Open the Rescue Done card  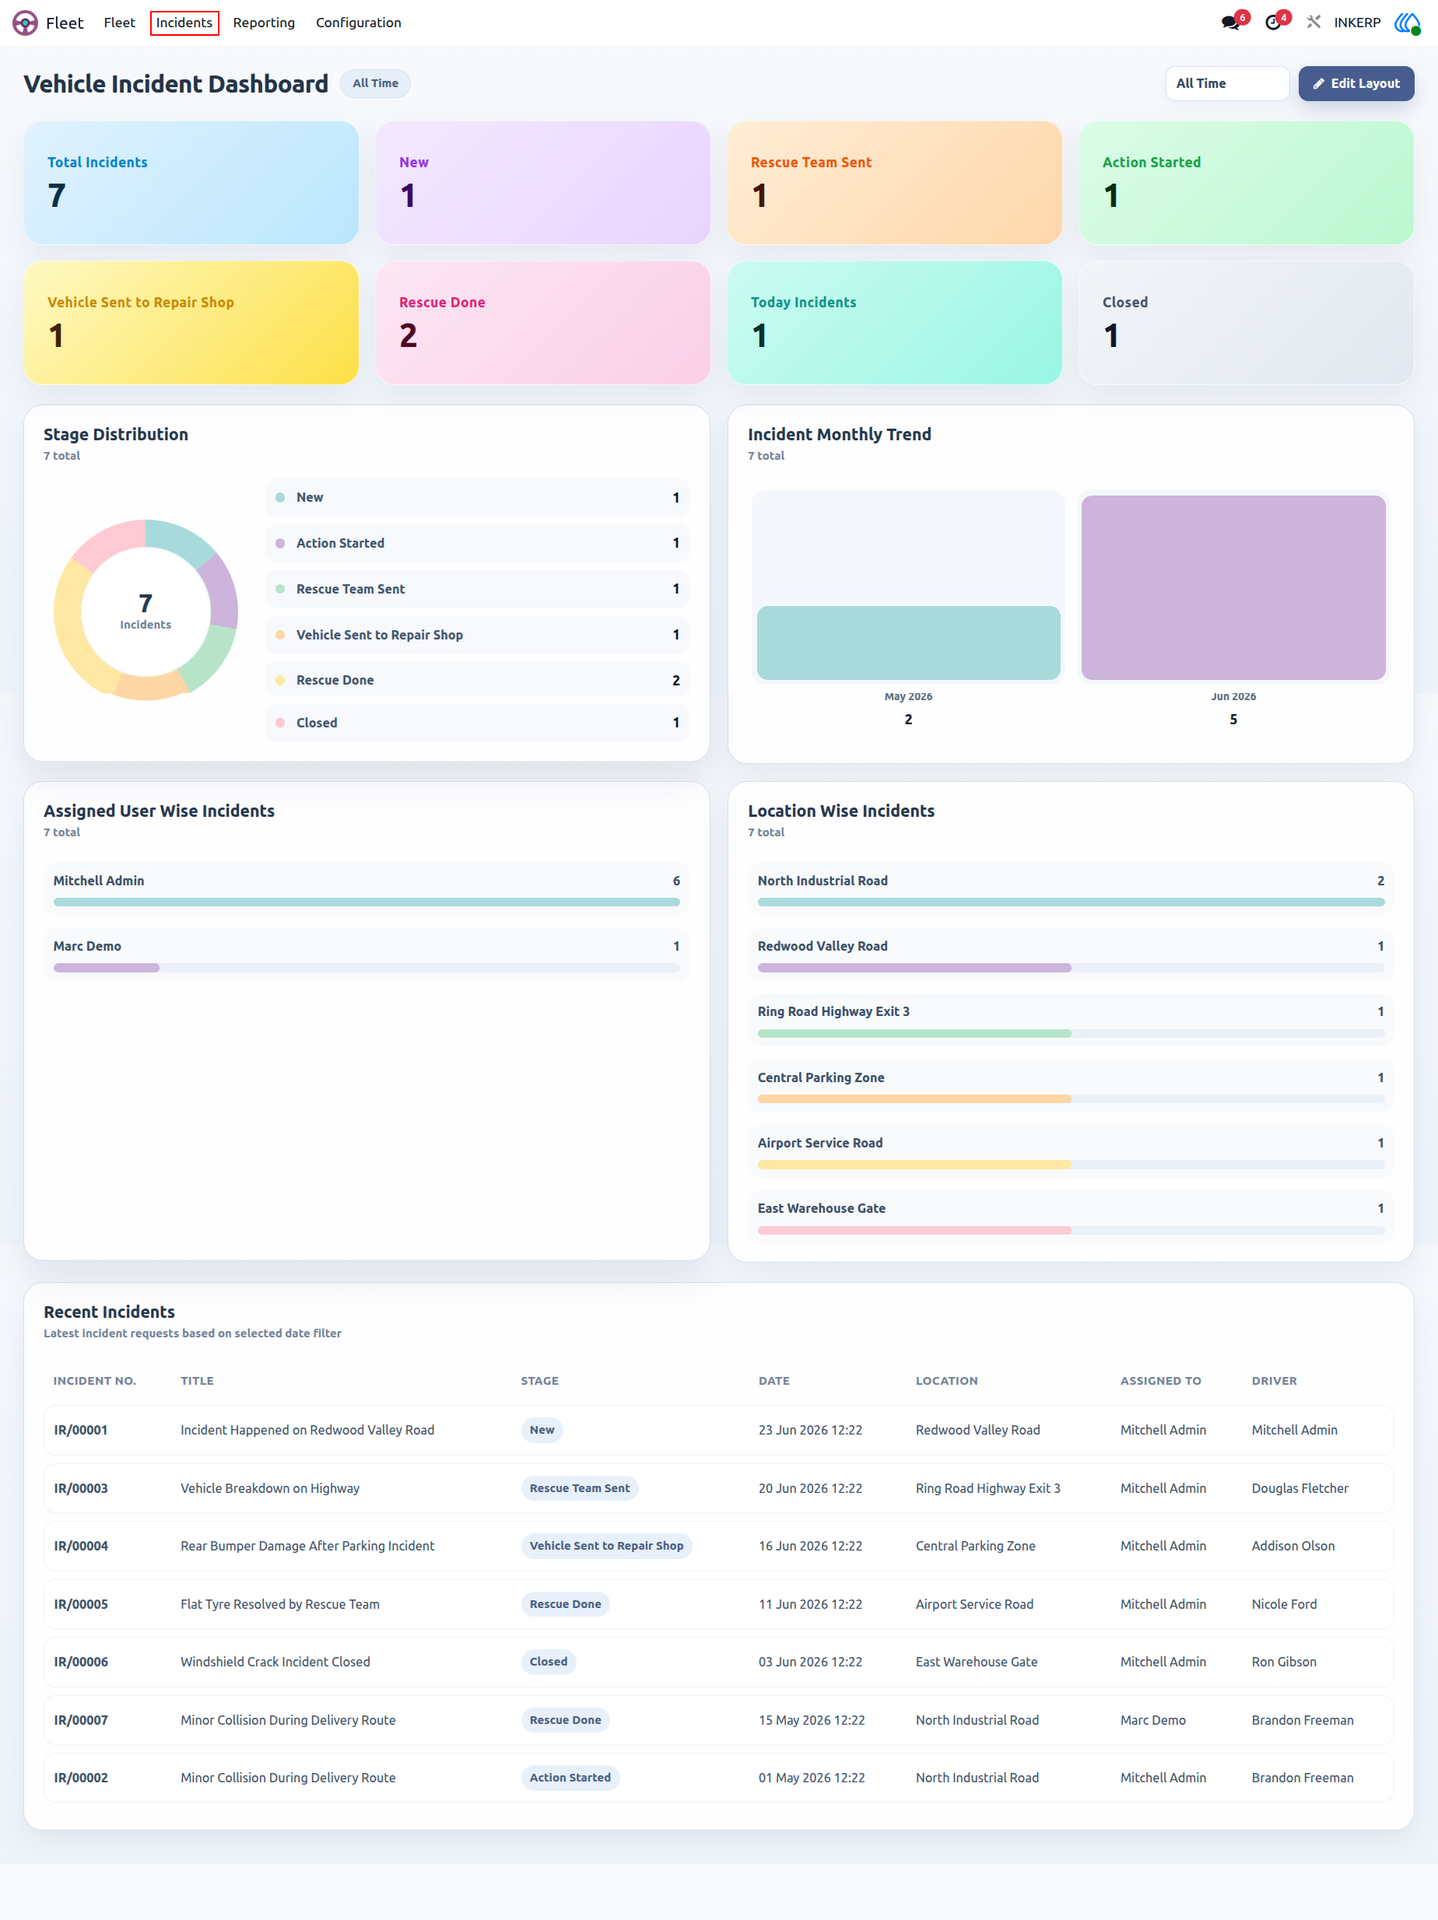pos(543,323)
